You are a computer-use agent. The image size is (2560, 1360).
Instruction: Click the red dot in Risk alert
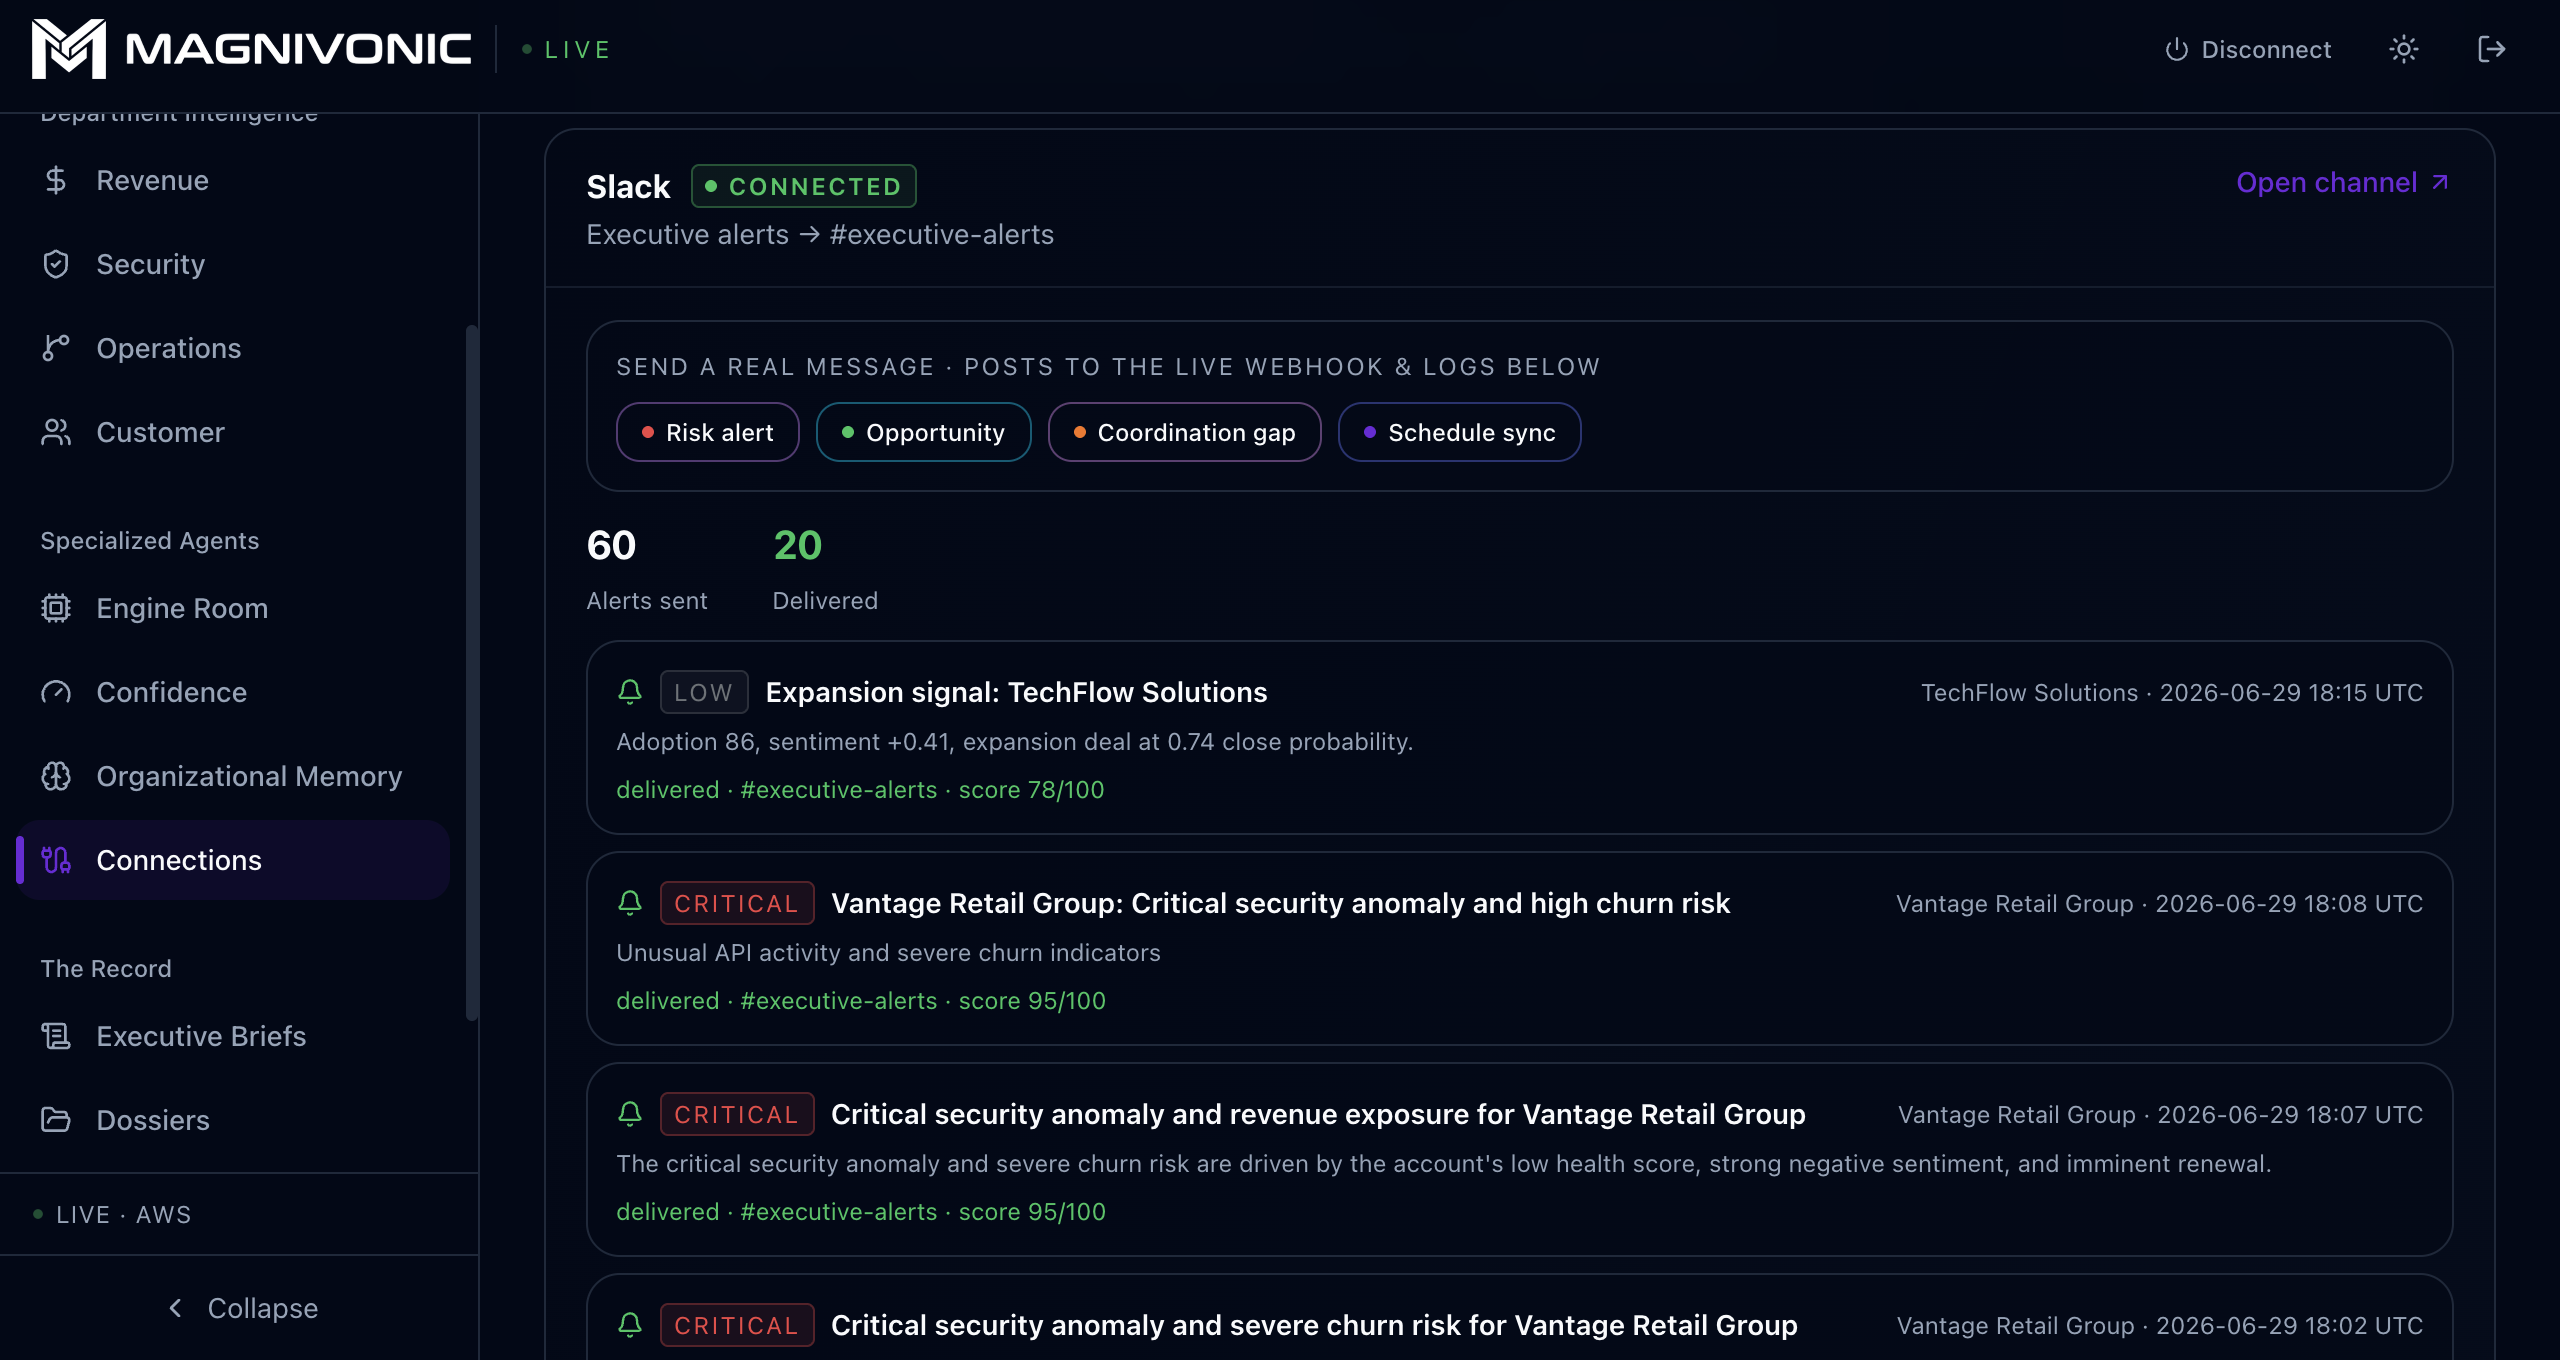[x=647, y=432]
